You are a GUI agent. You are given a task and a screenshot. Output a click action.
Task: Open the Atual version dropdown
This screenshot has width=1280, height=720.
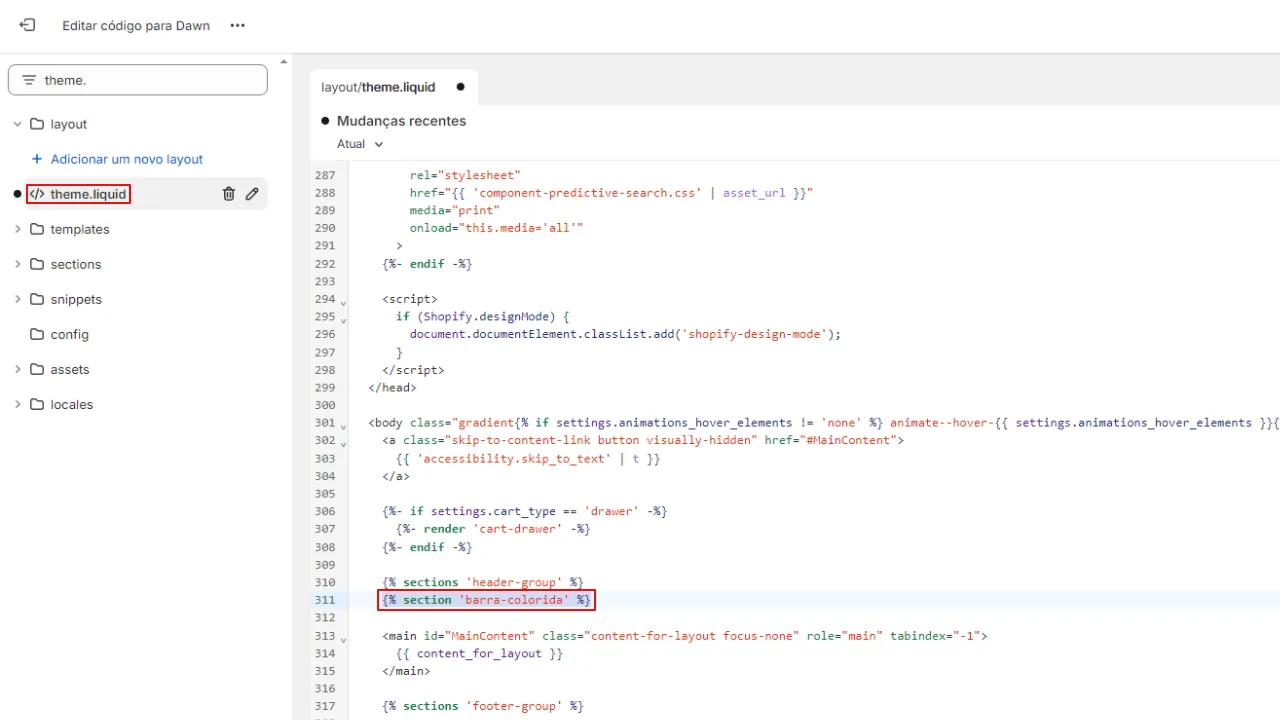pyautogui.click(x=360, y=144)
